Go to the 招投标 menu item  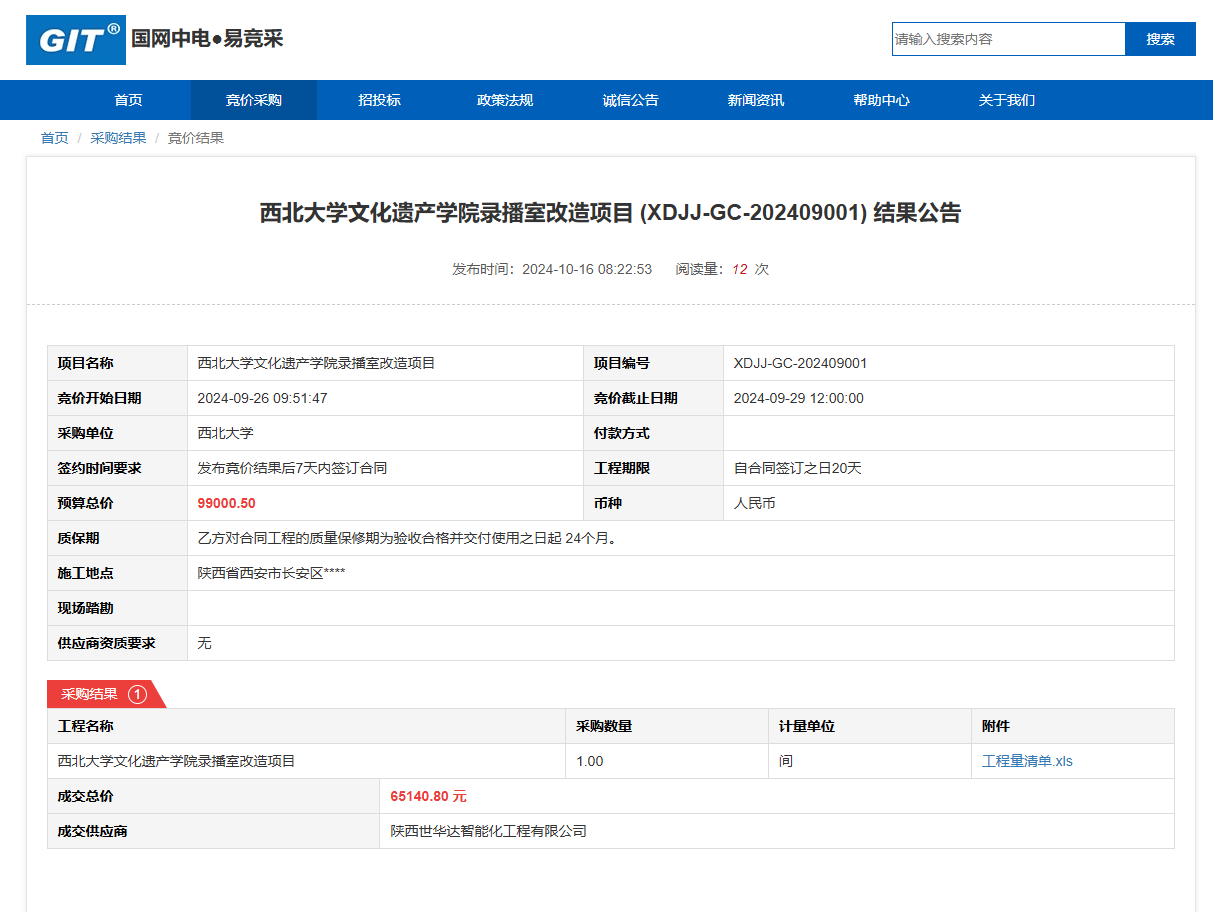[x=379, y=100]
